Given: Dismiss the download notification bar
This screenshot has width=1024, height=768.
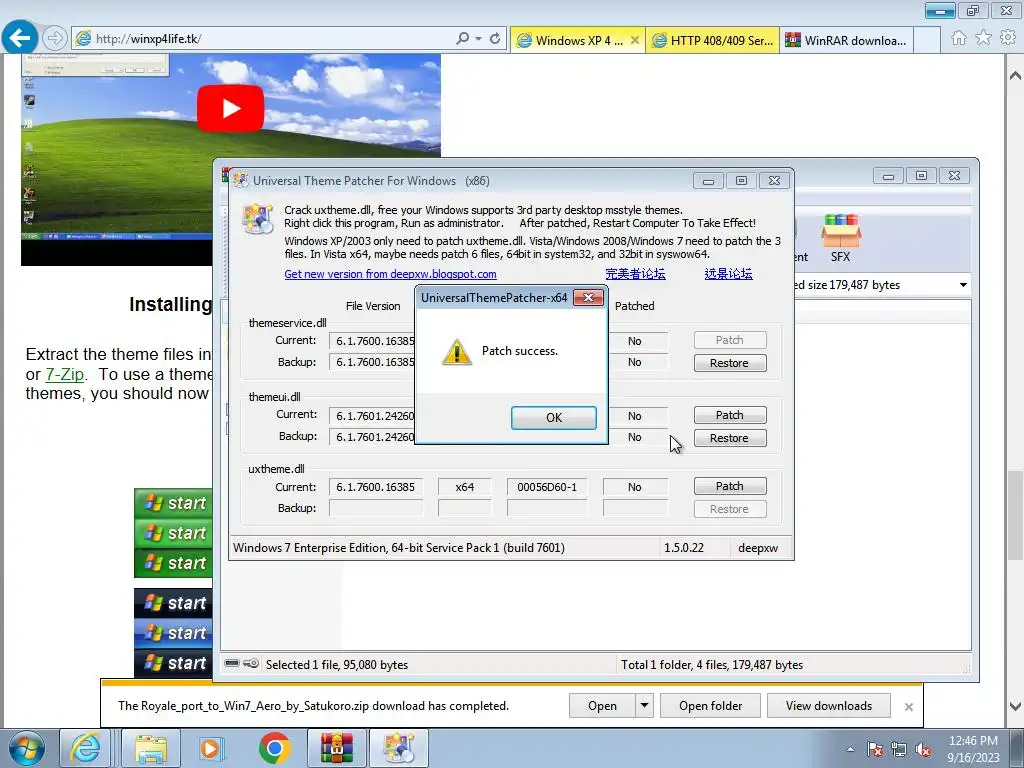Looking at the screenshot, I should [x=908, y=707].
